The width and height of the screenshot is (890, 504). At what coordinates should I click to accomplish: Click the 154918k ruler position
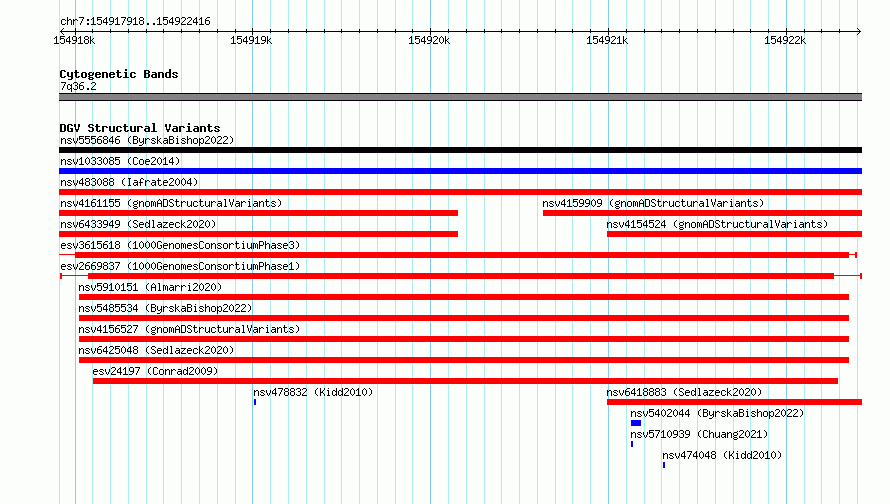[74, 40]
